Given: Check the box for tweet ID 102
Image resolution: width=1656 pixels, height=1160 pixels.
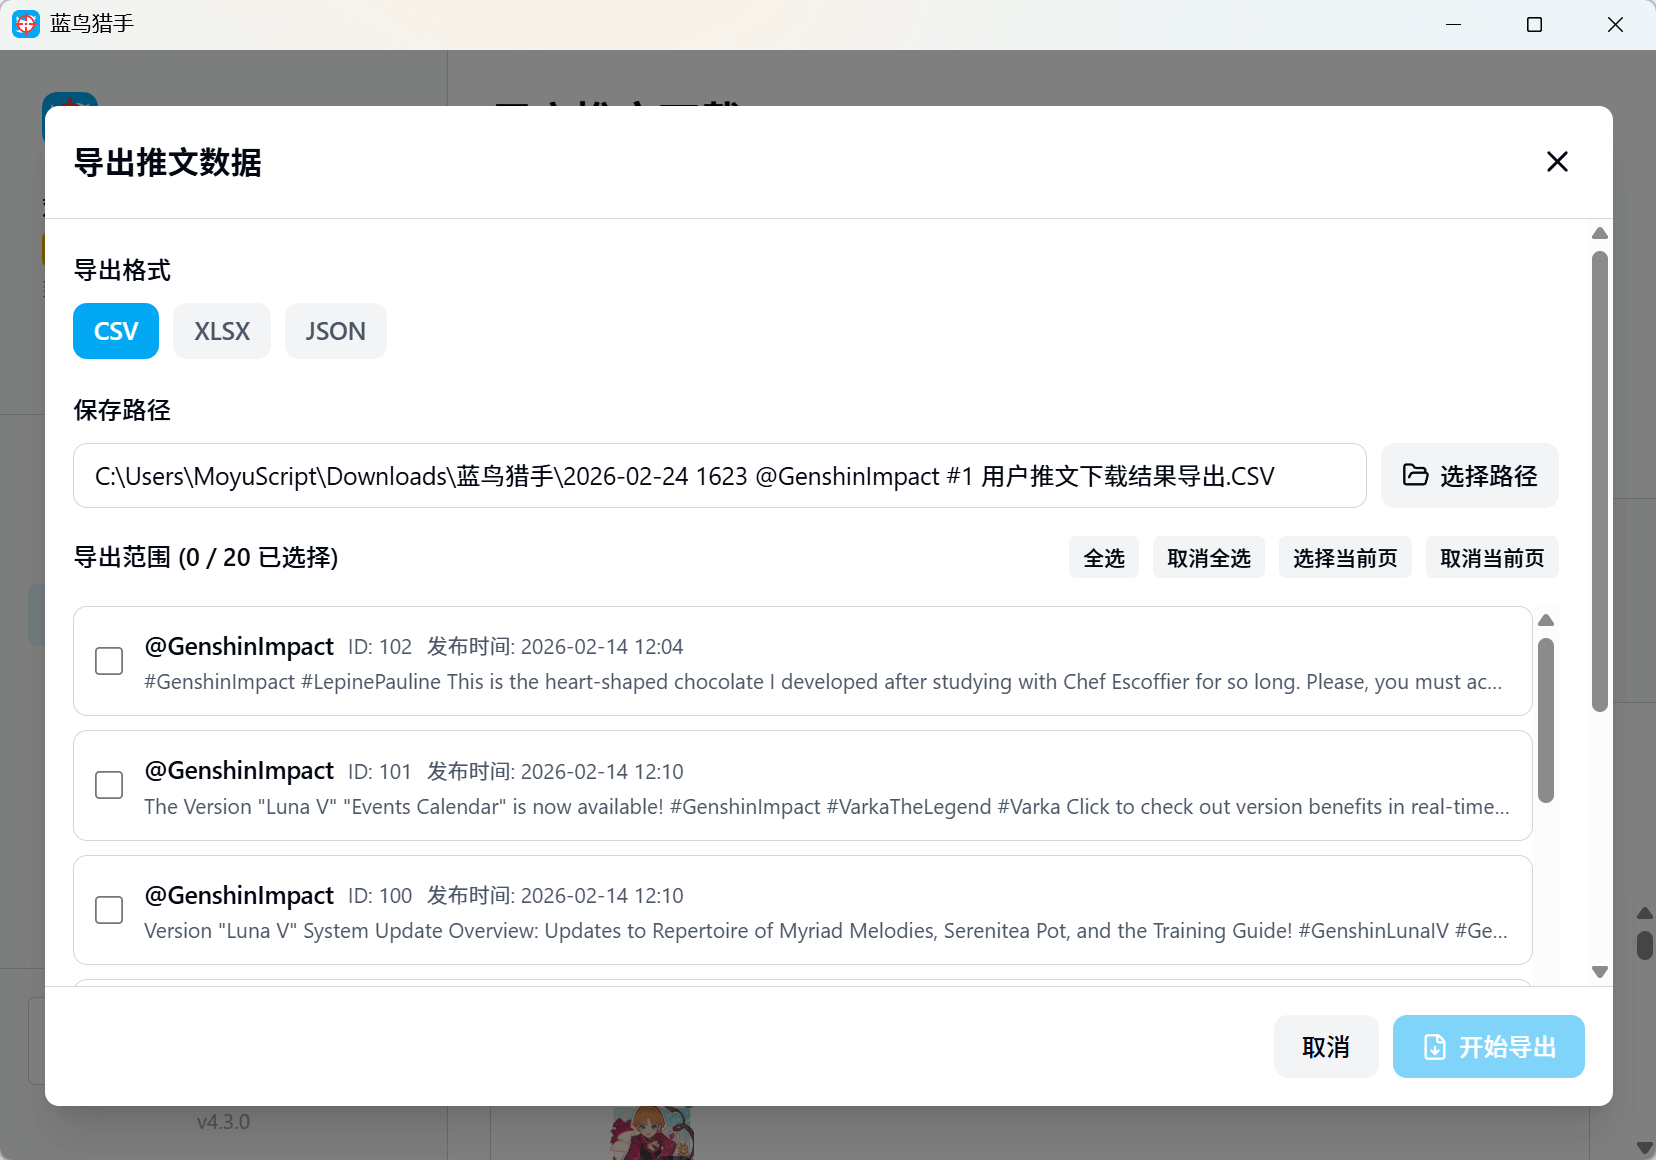Looking at the screenshot, I should point(109,661).
